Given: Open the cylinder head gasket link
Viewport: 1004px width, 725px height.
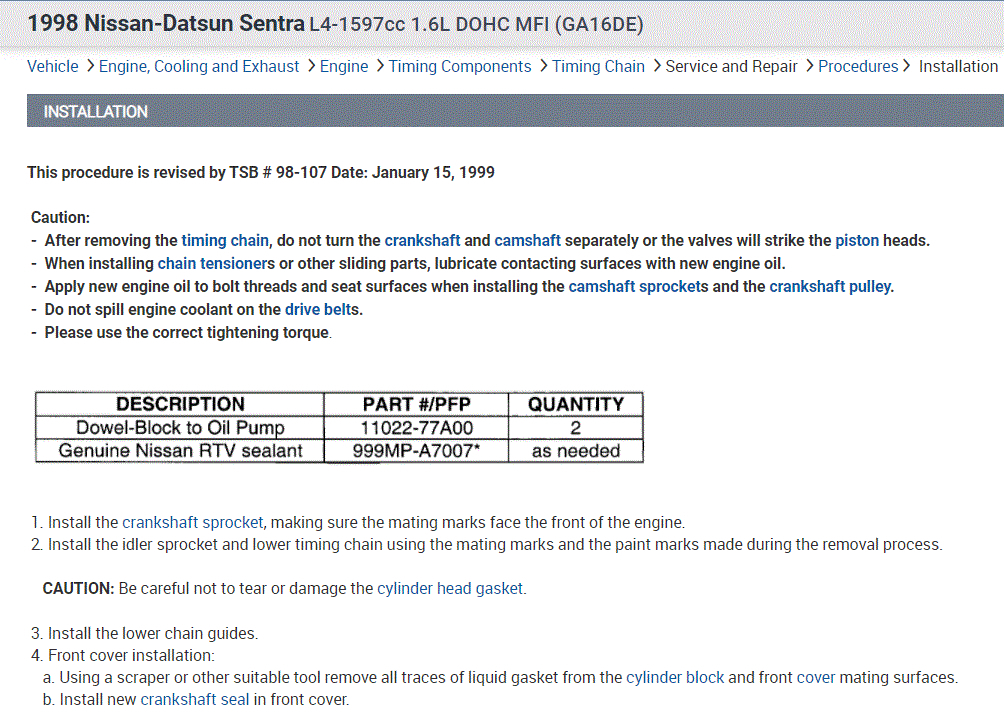Looking at the screenshot, I should (450, 589).
